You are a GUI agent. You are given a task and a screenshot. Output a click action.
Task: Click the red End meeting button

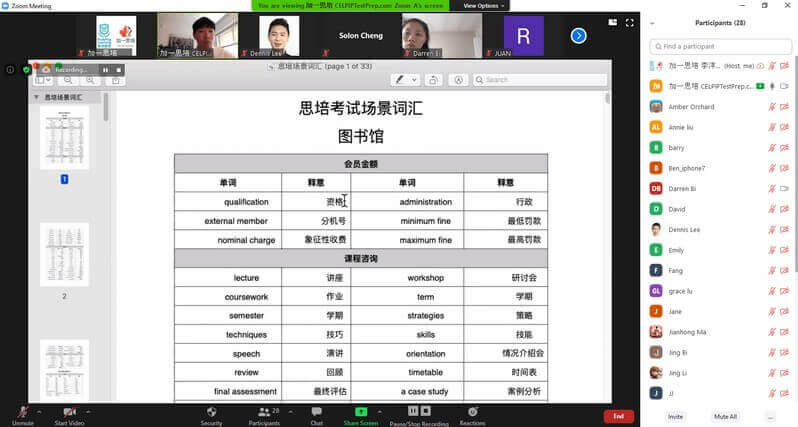(618, 416)
